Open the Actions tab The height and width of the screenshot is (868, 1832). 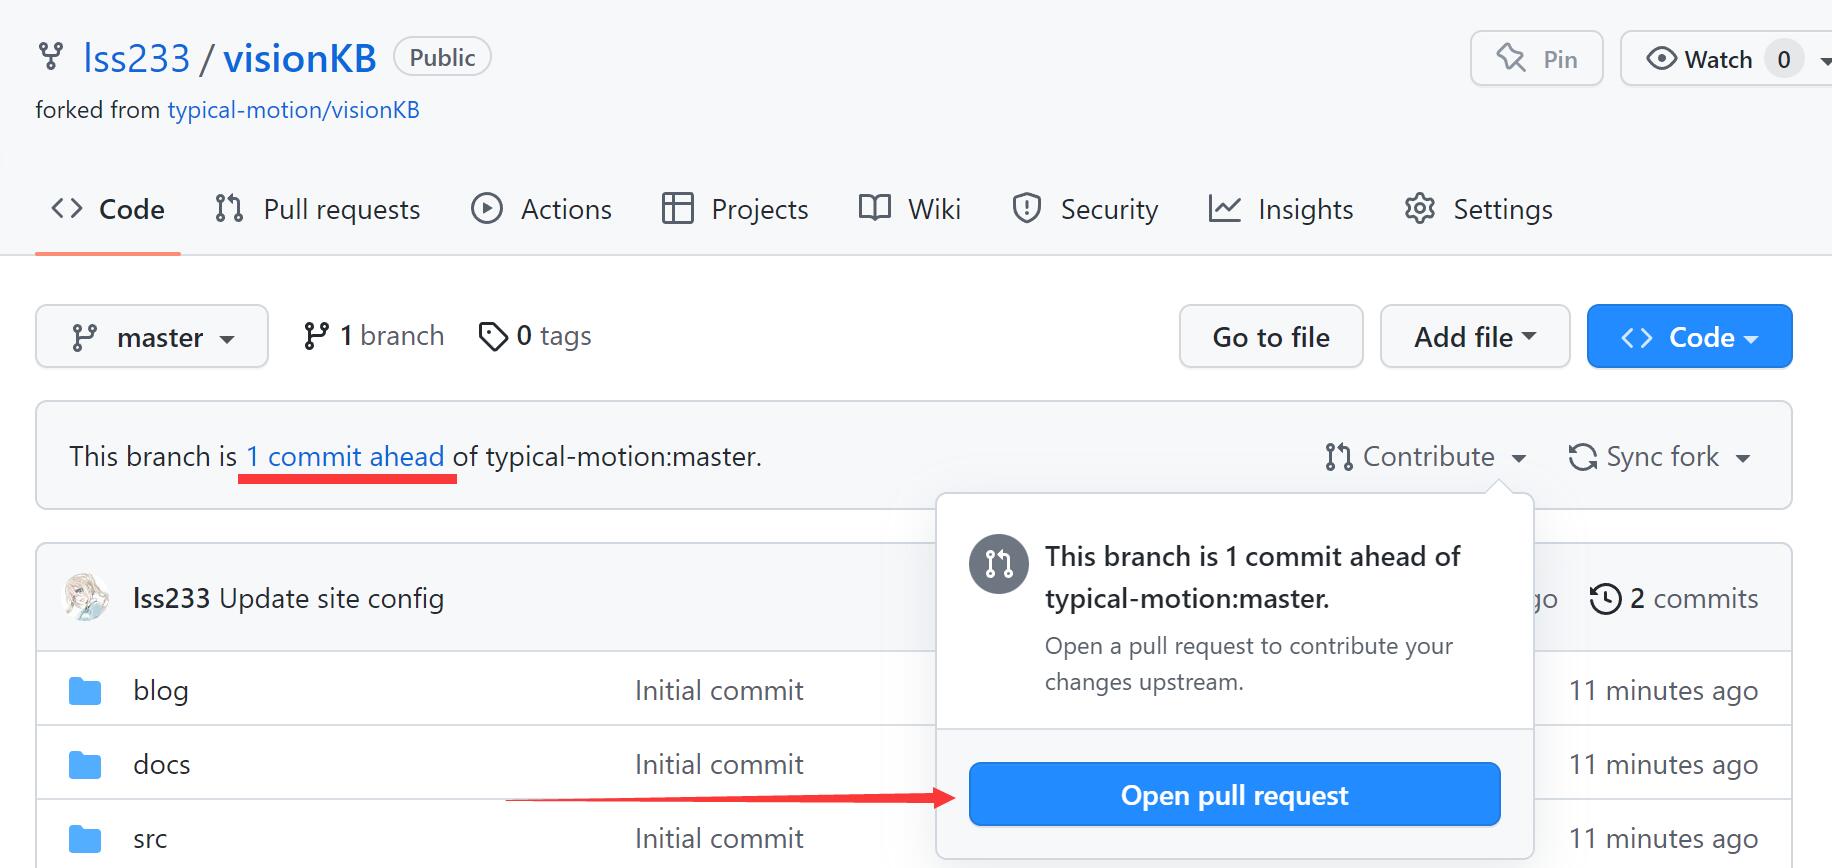tap(541, 209)
